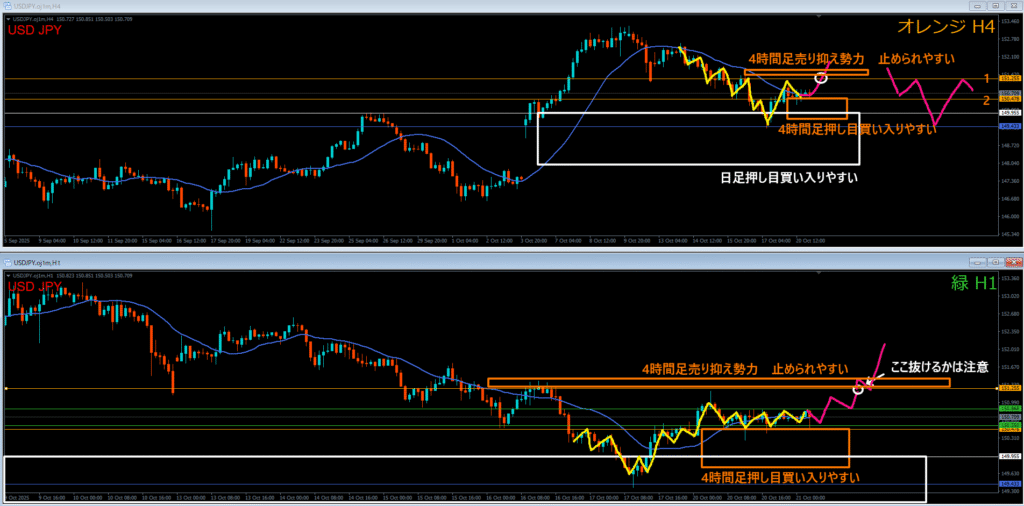This screenshot has width=1024, height=506.
Task: Click the orange 151.255 price tag on H4 axis
Action: pos(1009,78)
